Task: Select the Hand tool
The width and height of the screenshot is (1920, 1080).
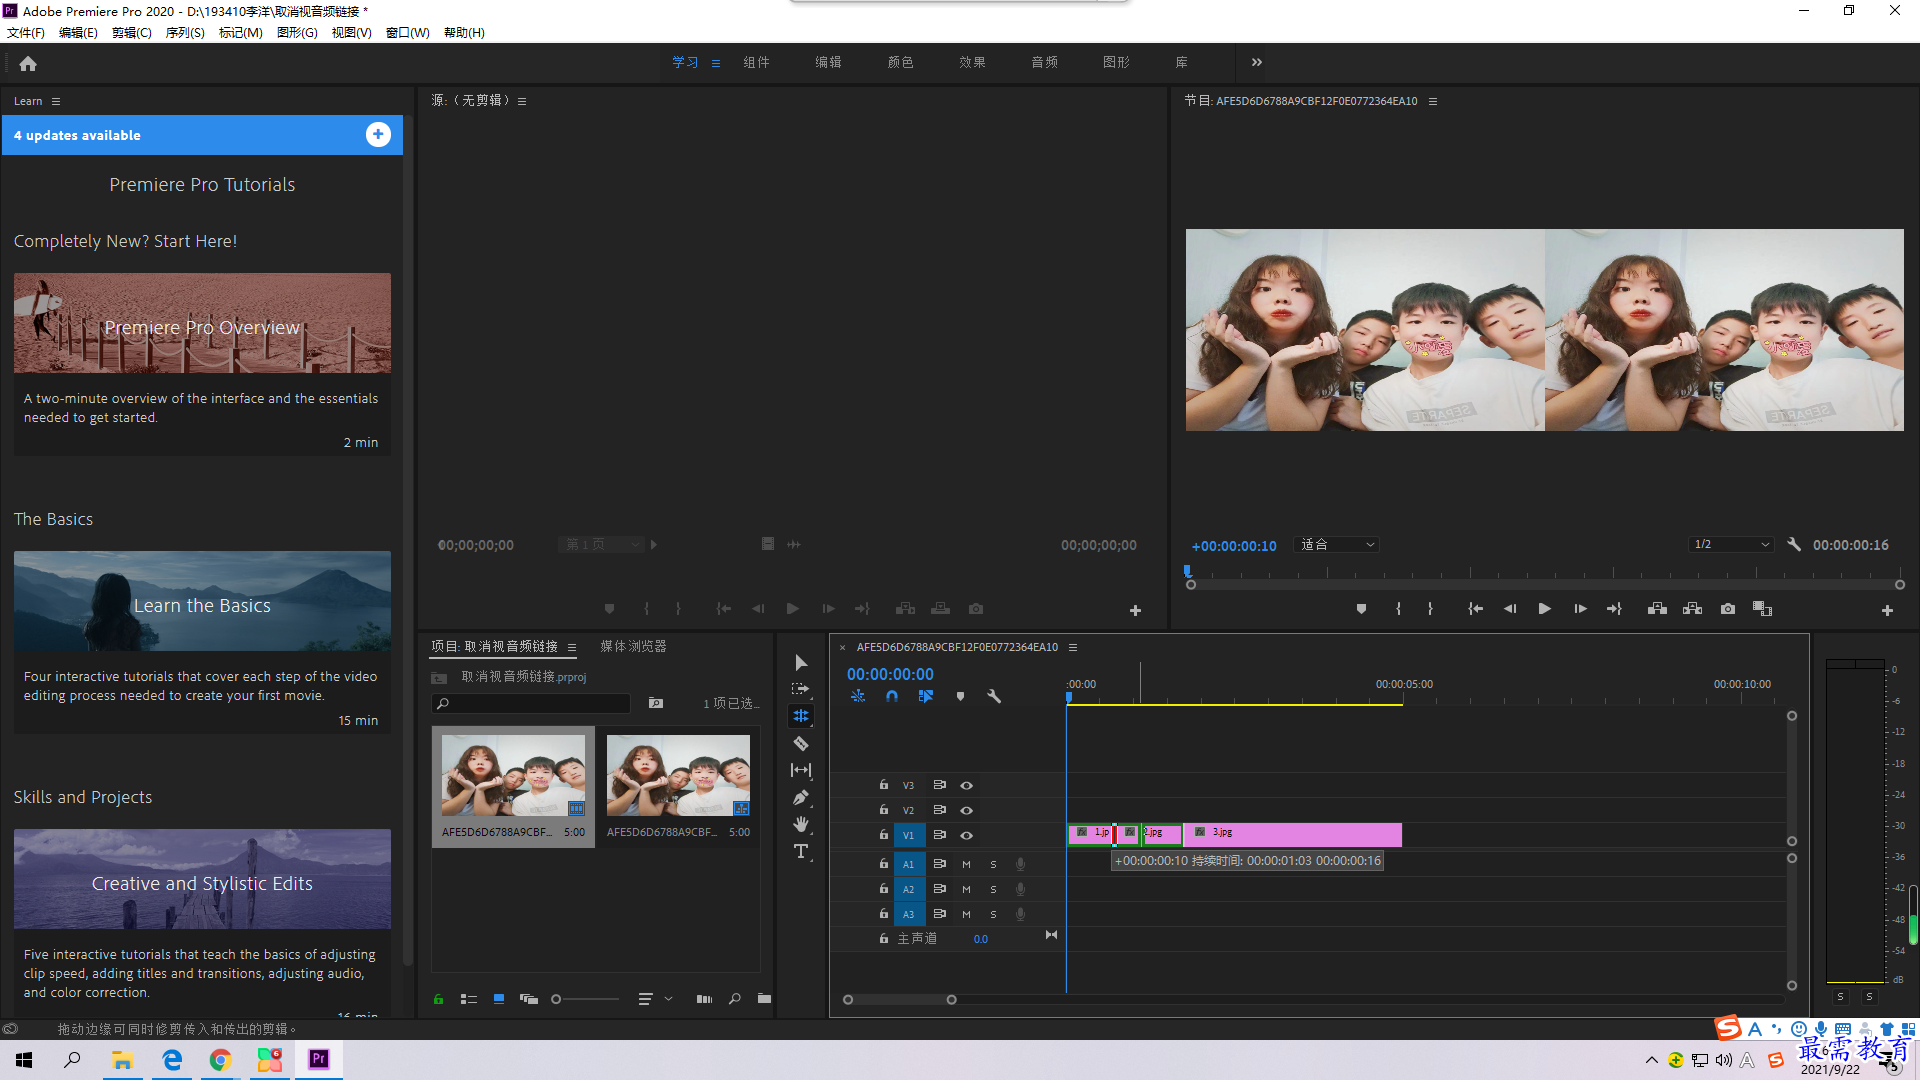Action: click(801, 824)
